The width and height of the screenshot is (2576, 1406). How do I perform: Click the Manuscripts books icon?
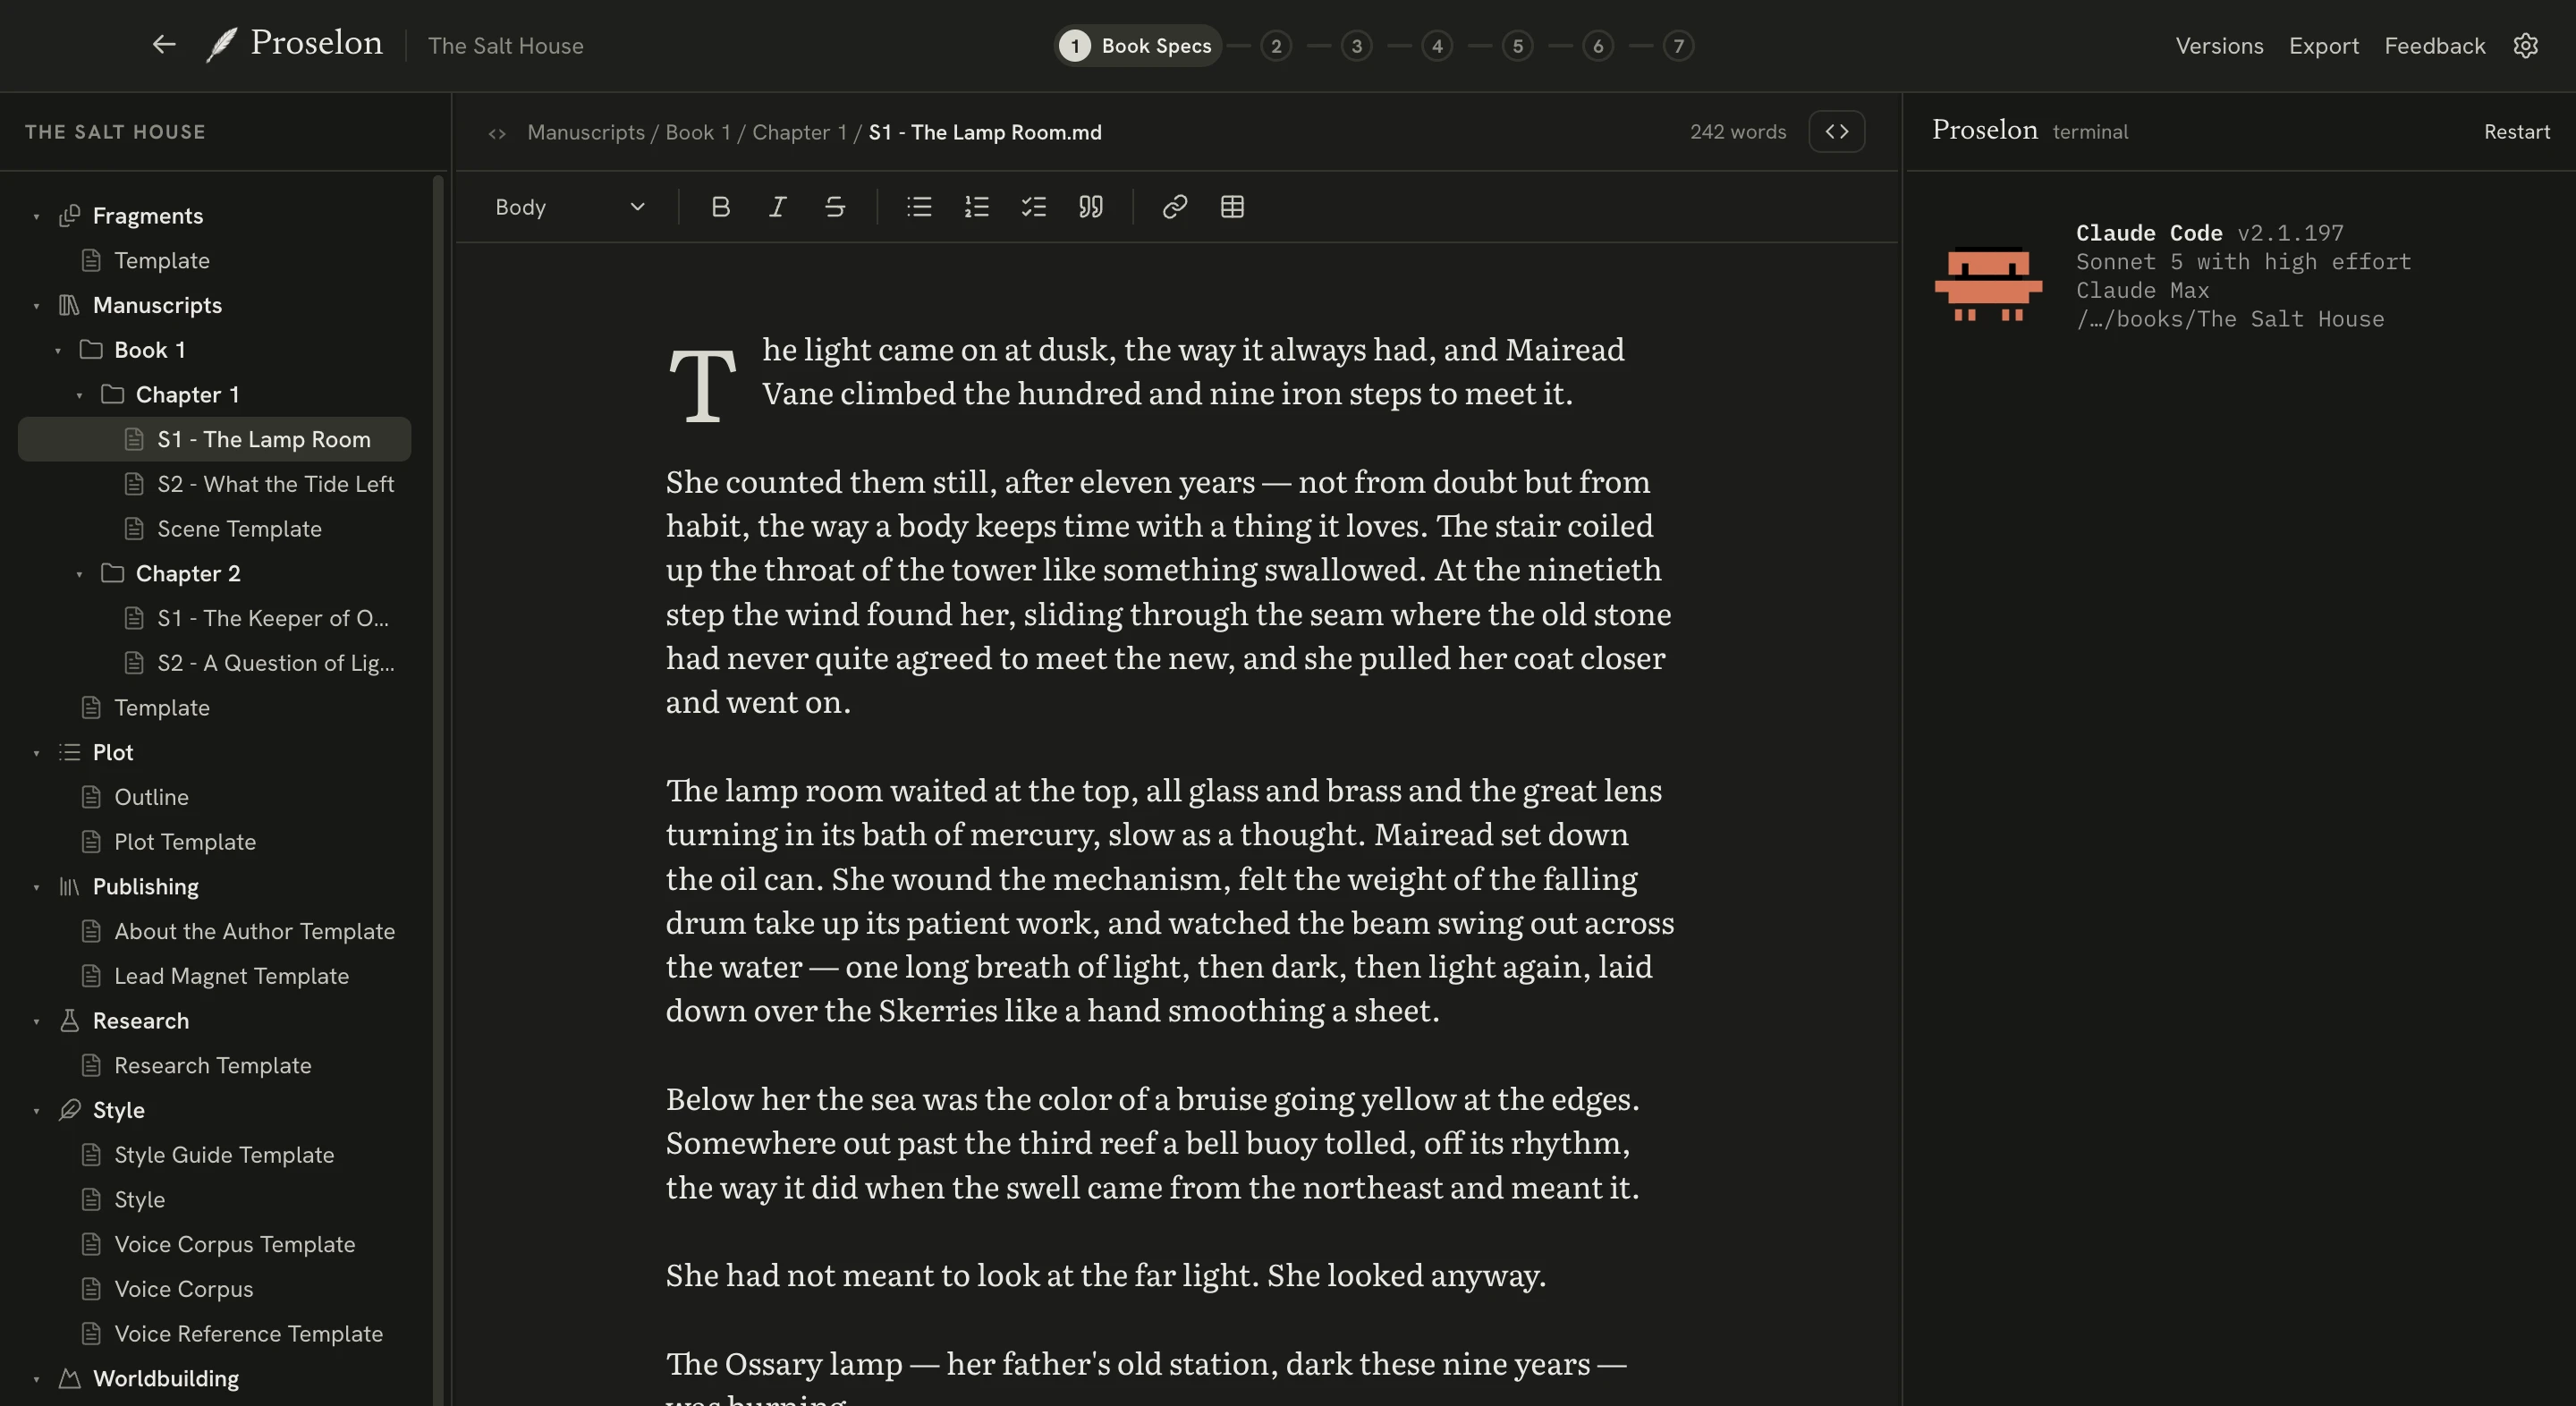(x=69, y=305)
